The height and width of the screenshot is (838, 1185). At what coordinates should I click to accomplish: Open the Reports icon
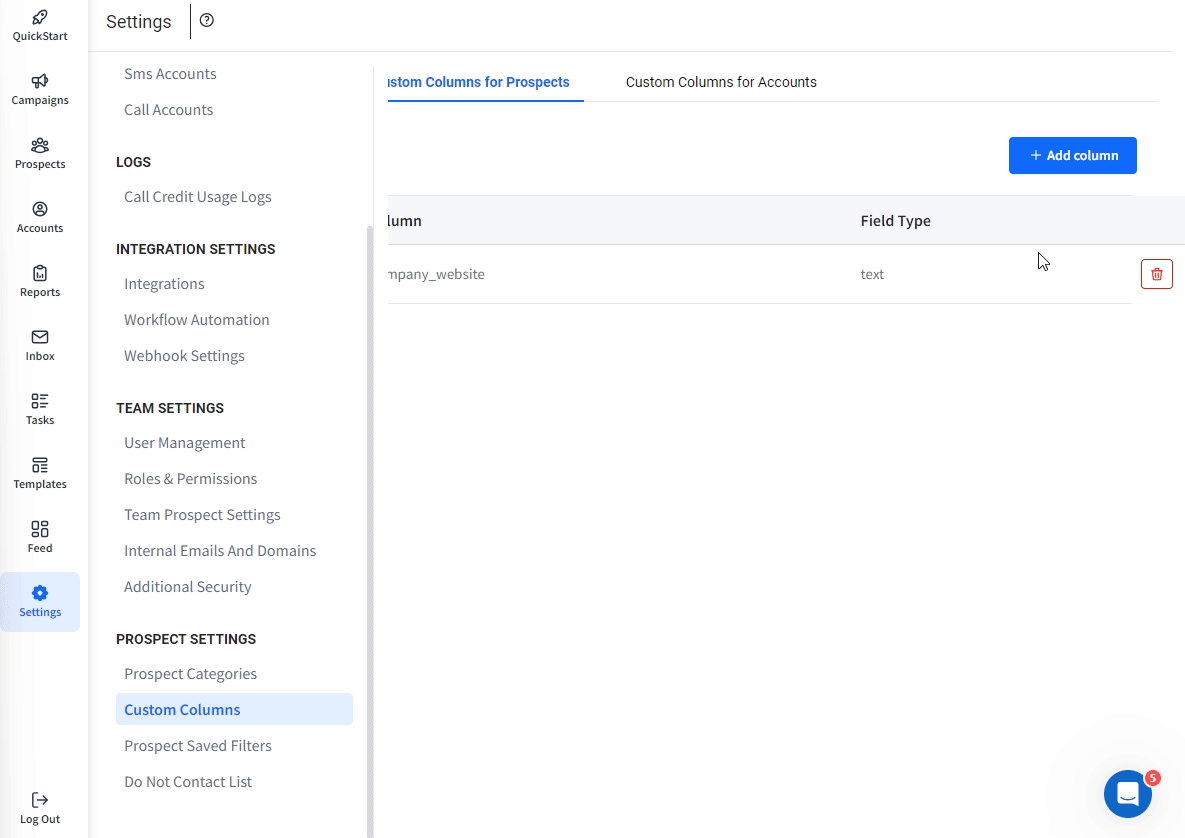[x=40, y=274]
